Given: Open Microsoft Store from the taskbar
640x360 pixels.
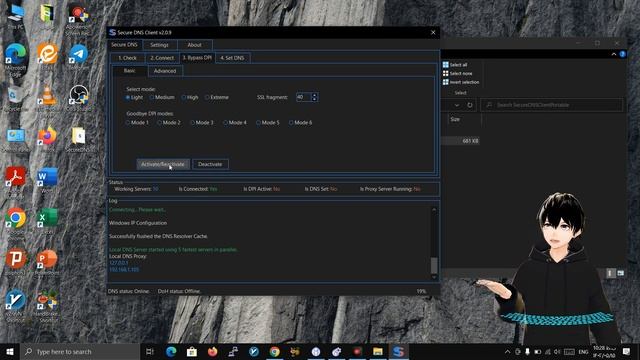Looking at the screenshot, I should point(192,351).
